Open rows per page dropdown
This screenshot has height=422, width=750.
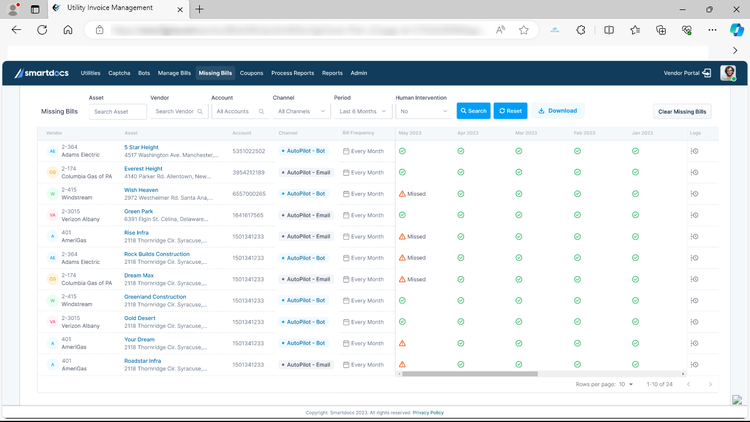626,384
